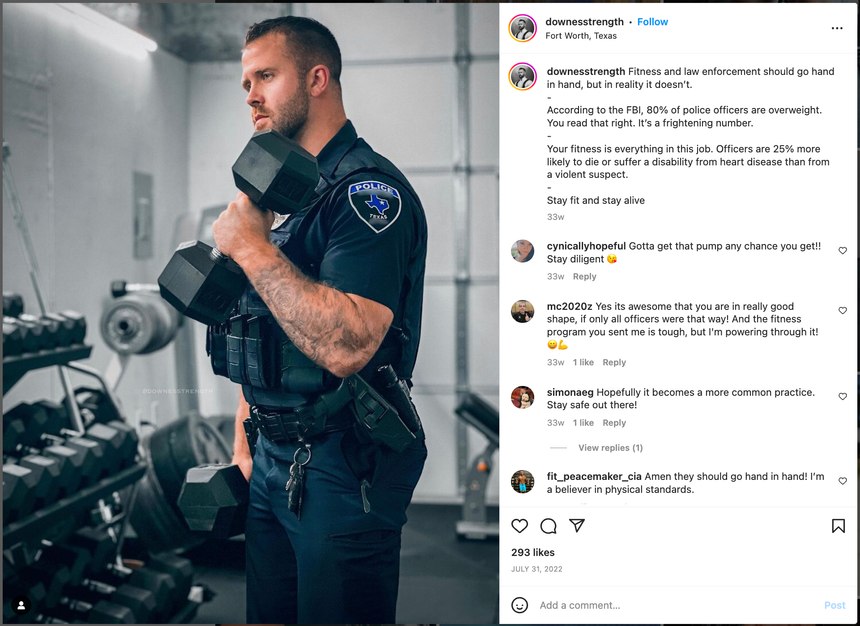Expand View replies (1) under simonaeg
860x626 pixels.
click(x=610, y=448)
